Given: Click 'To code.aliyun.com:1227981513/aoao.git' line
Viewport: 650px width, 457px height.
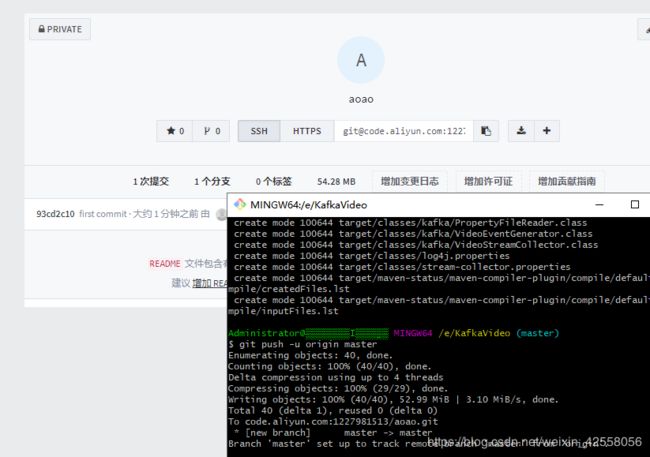Looking at the screenshot, I should pos(333,422).
